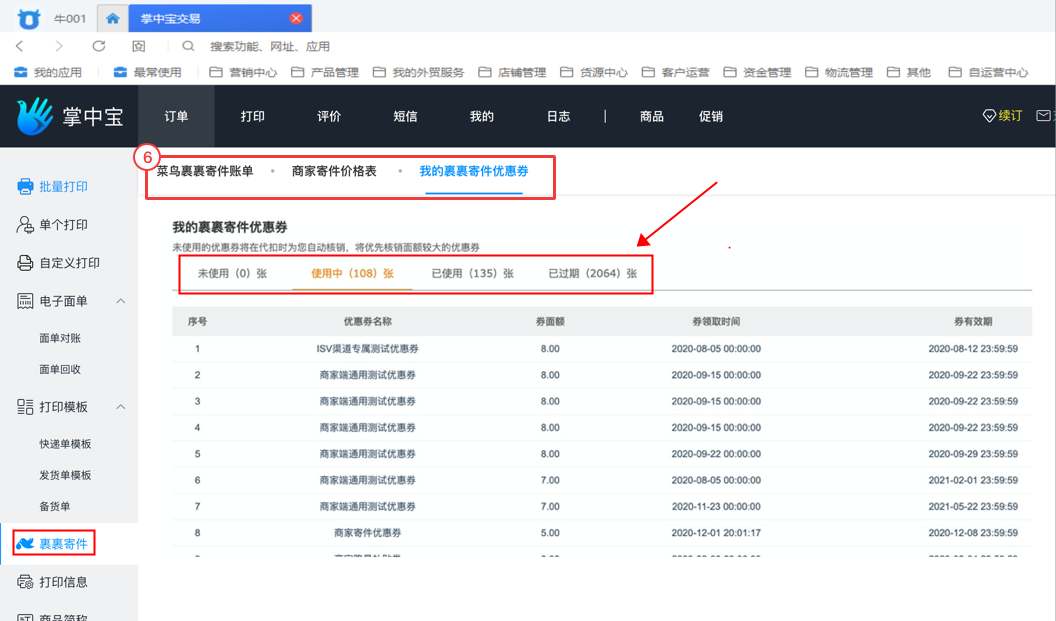Close the 掌中宝交易 tab

[296, 18]
